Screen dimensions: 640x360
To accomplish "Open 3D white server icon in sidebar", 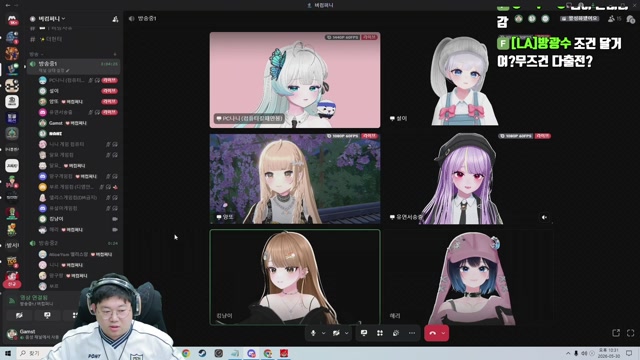I will click(12, 101).
